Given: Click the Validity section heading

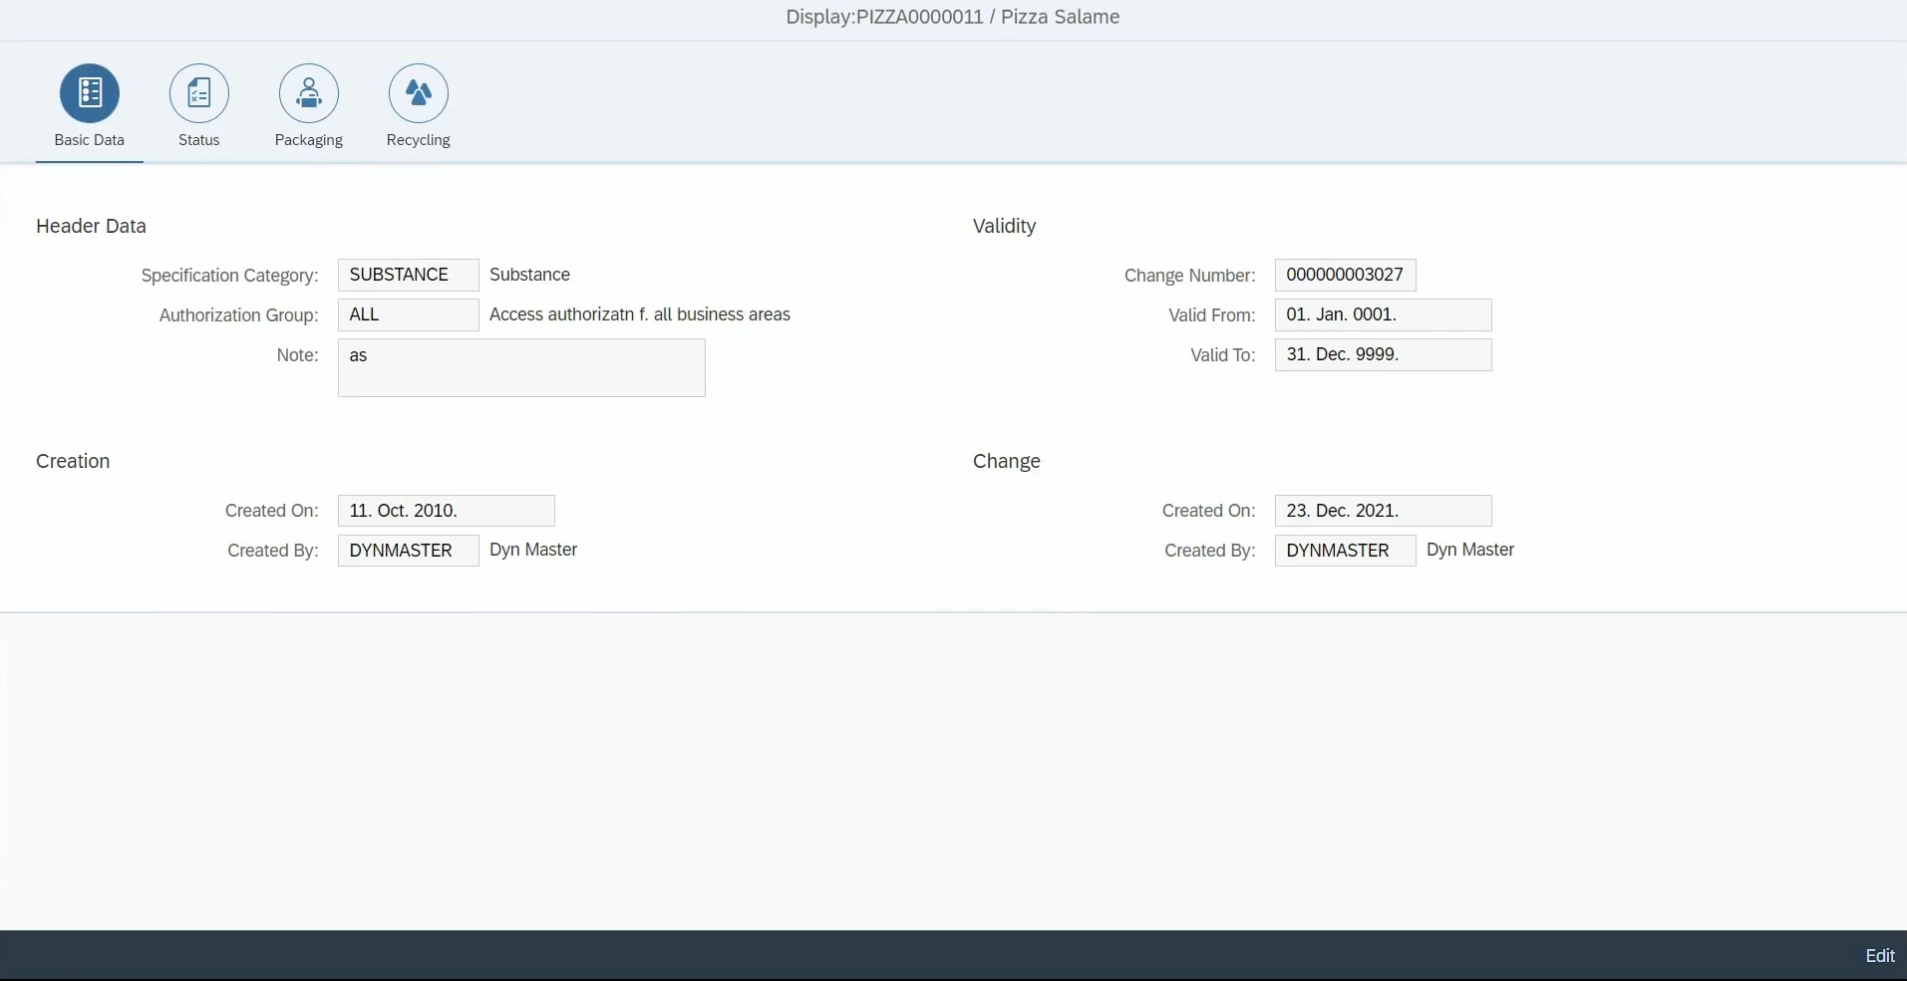Looking at the screenshot, I should click(1004, 226).
